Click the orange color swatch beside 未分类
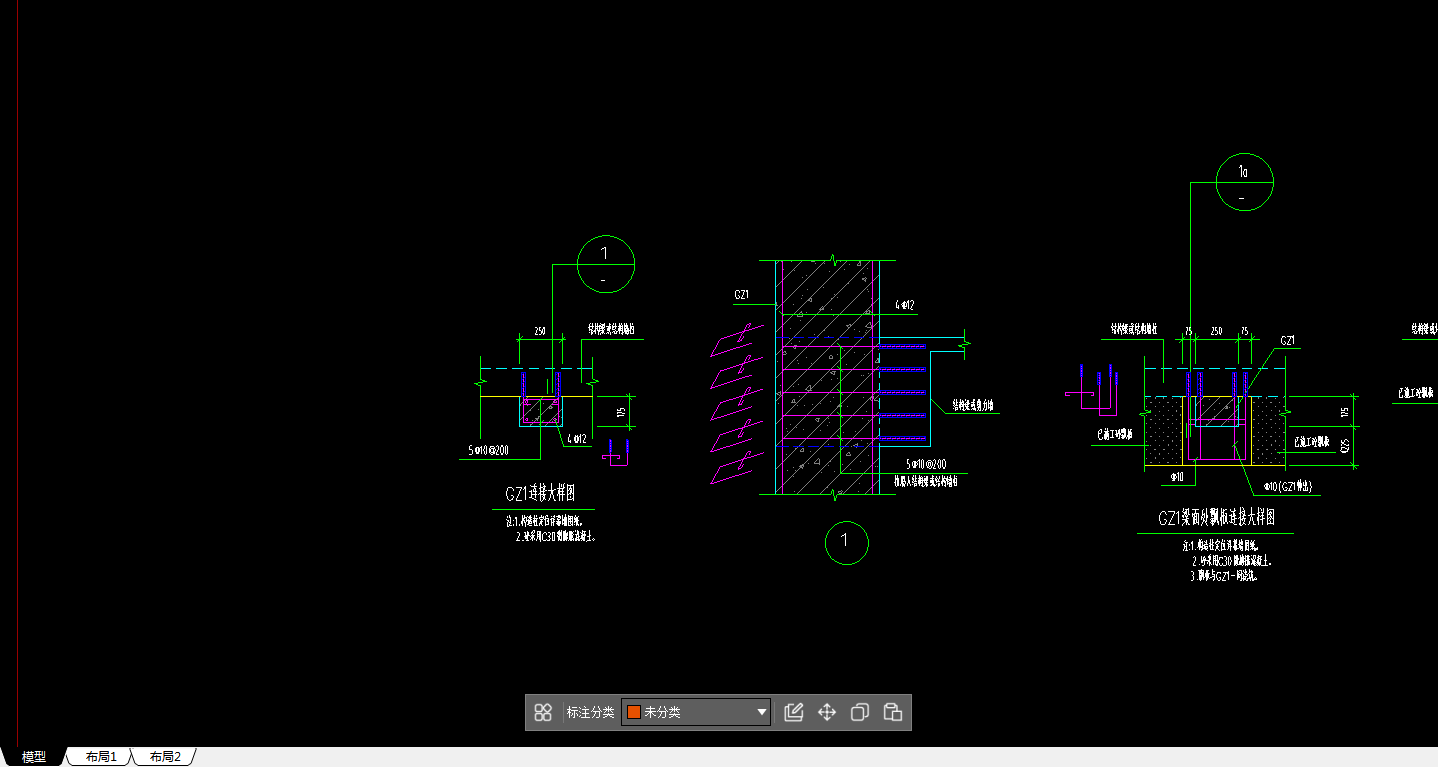 [633, 712]
